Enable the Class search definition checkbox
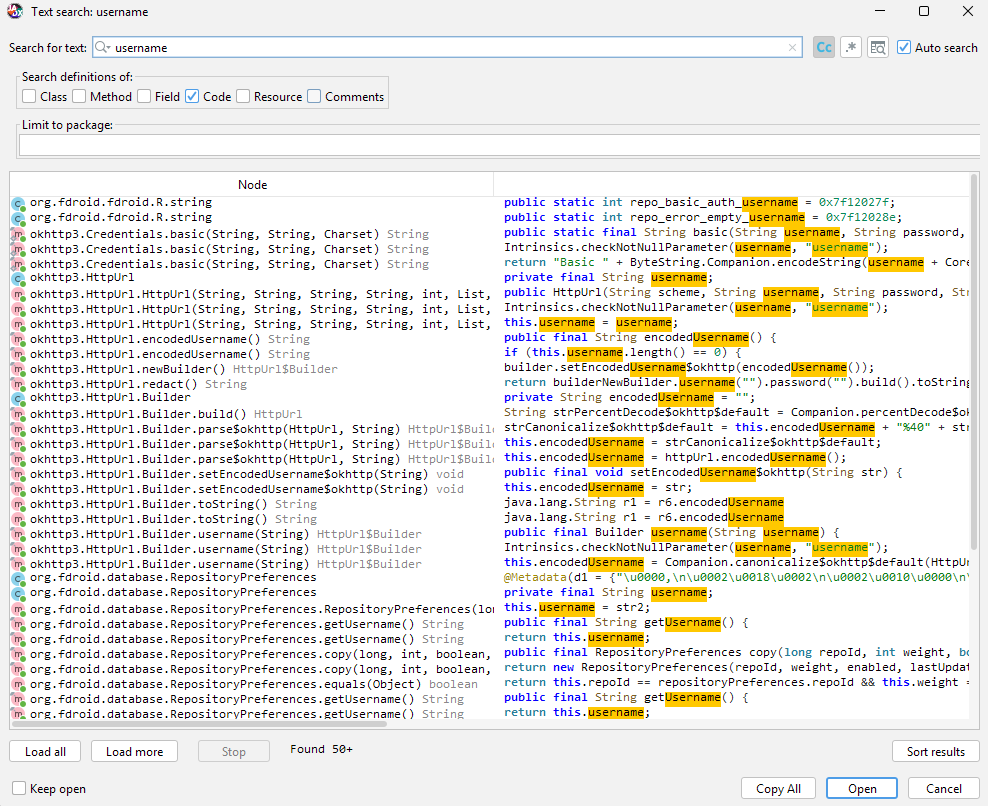 coord(29,97)
